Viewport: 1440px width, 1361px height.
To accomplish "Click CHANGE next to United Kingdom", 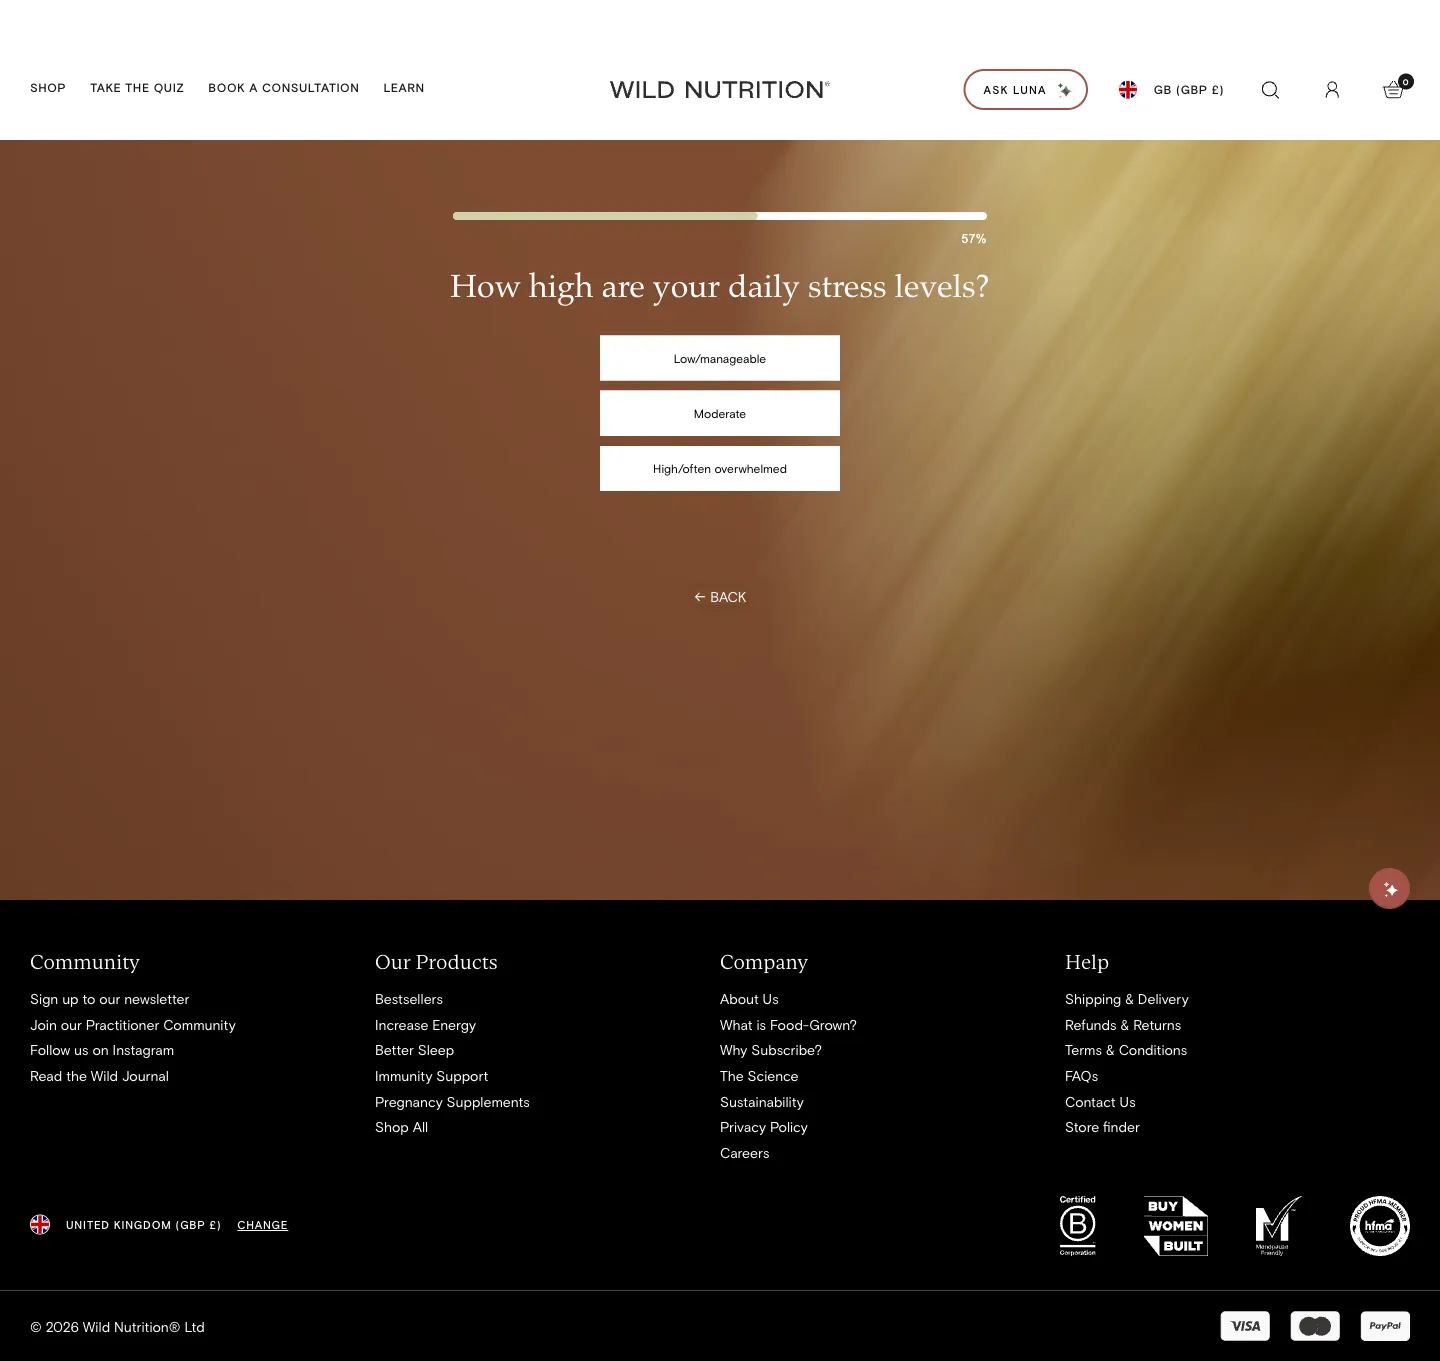I will point(262,1225).
